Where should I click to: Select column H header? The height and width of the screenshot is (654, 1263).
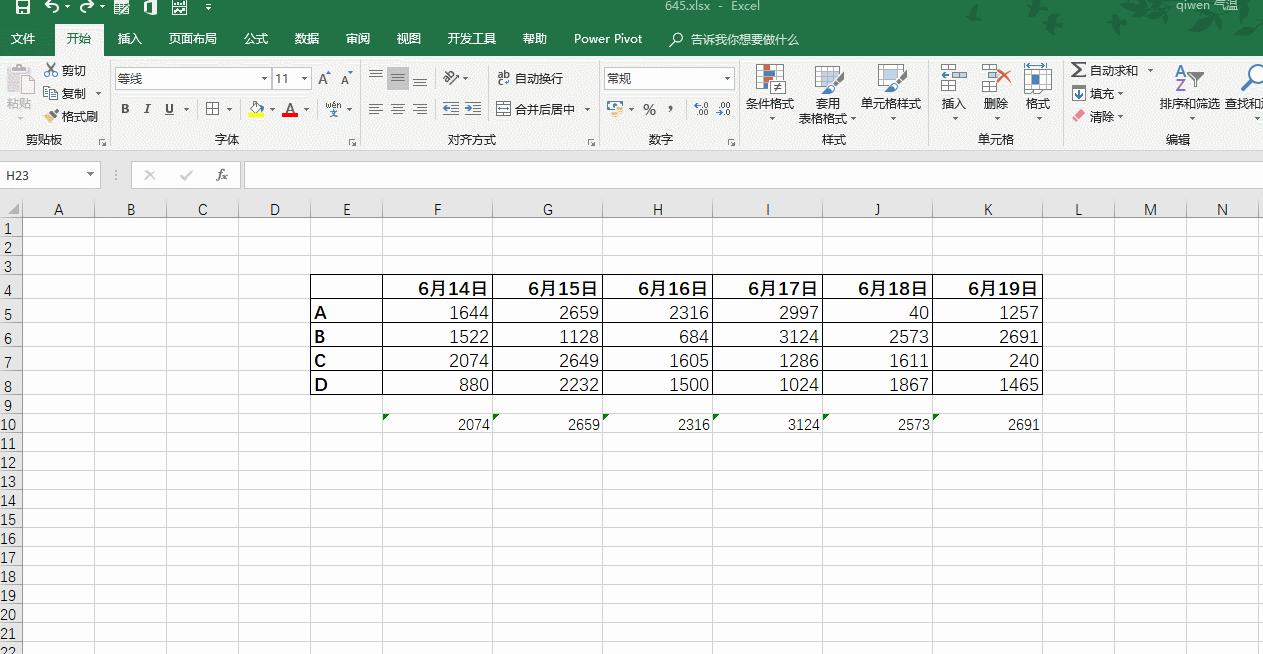[657, 209]
